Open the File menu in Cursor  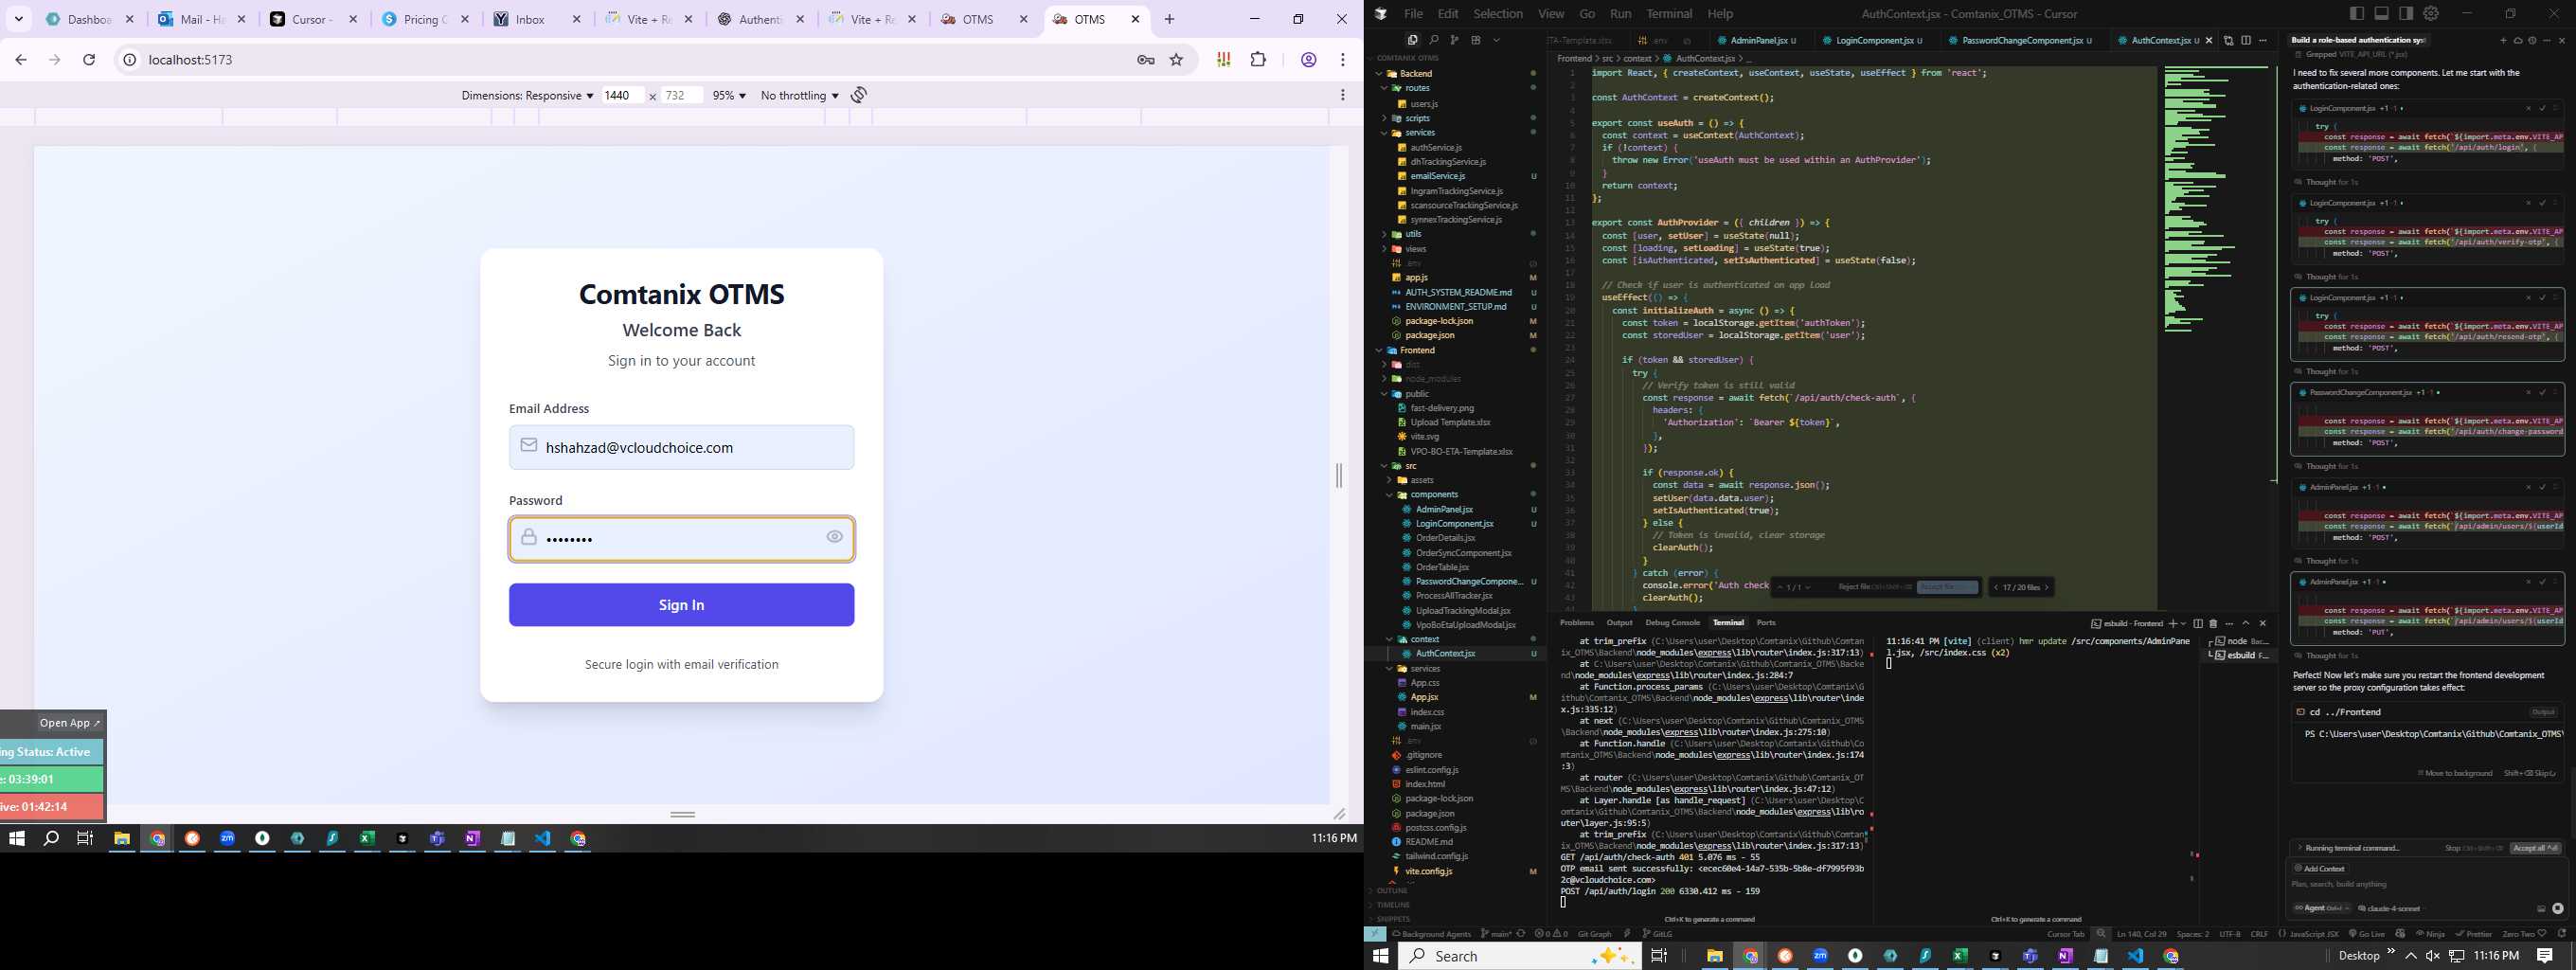1412,13
